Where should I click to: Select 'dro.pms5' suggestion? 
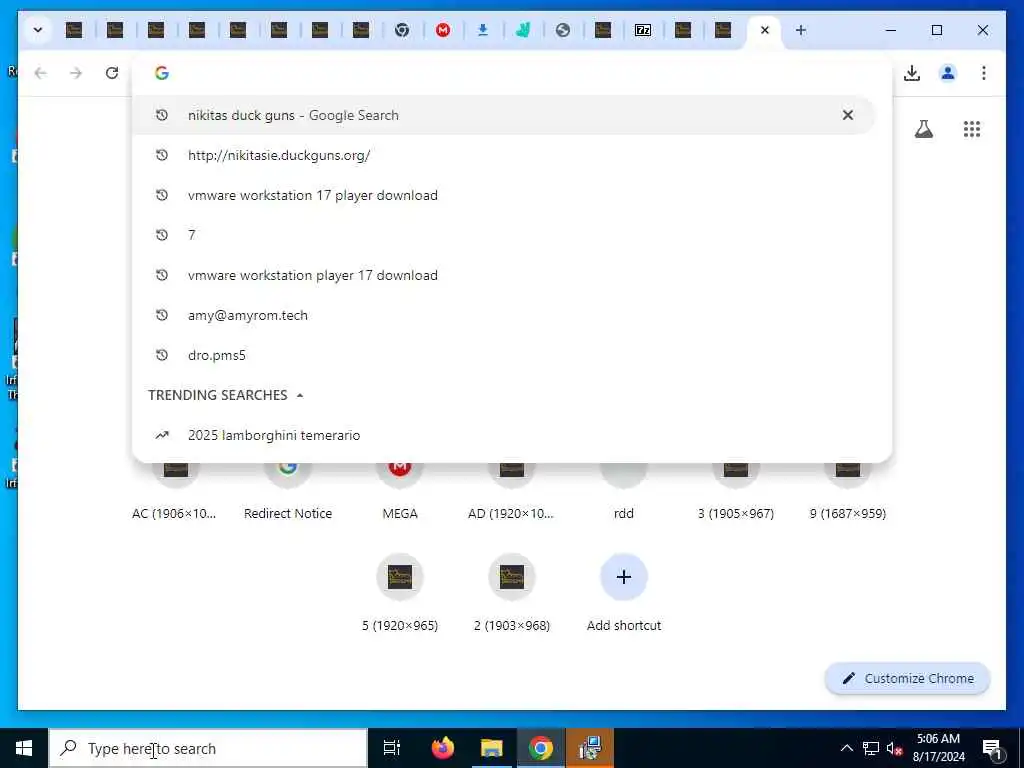(503, 355)
